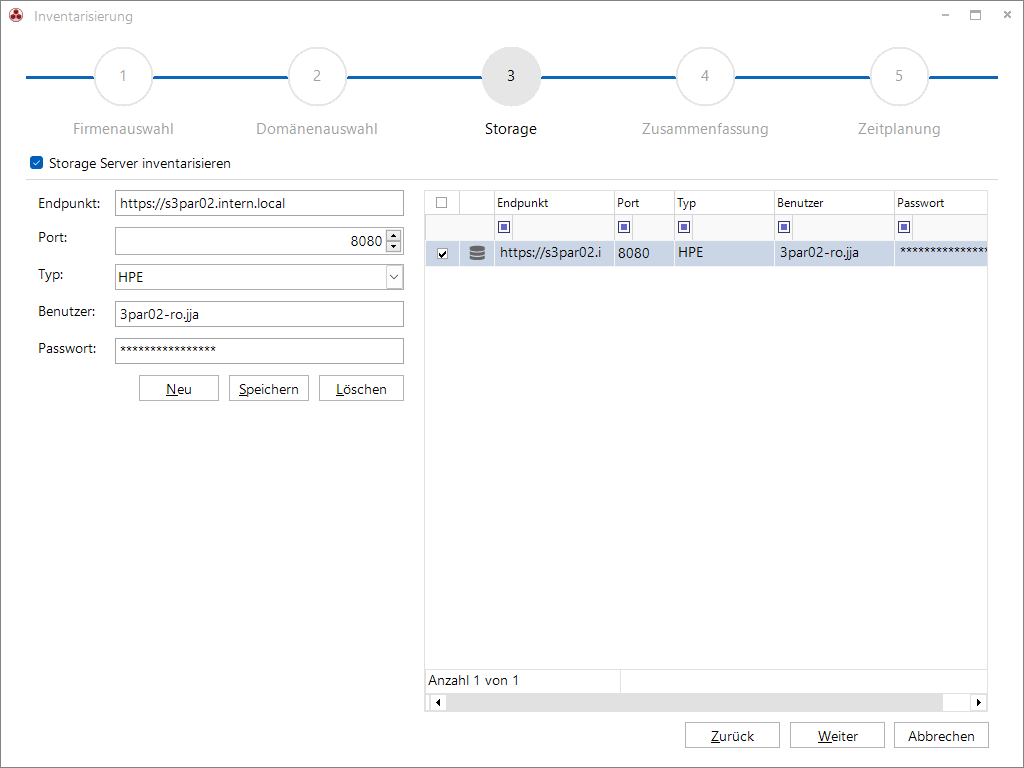The height and width of the screenshot is (768, 1024).
Task: Click masked password cell in table row
Action: (940, 253)
